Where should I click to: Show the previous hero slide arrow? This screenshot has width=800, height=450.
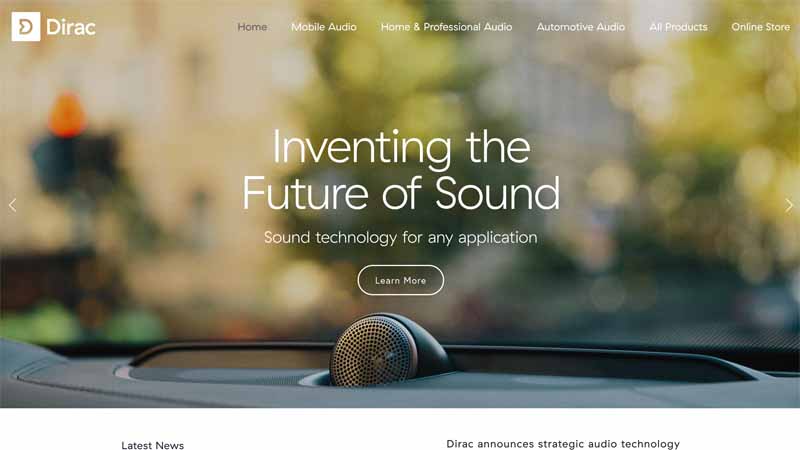12,205
